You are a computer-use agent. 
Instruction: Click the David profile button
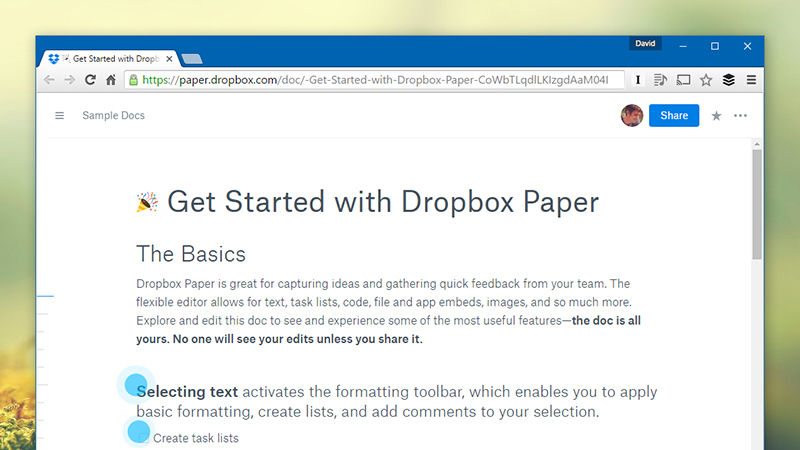645,43
